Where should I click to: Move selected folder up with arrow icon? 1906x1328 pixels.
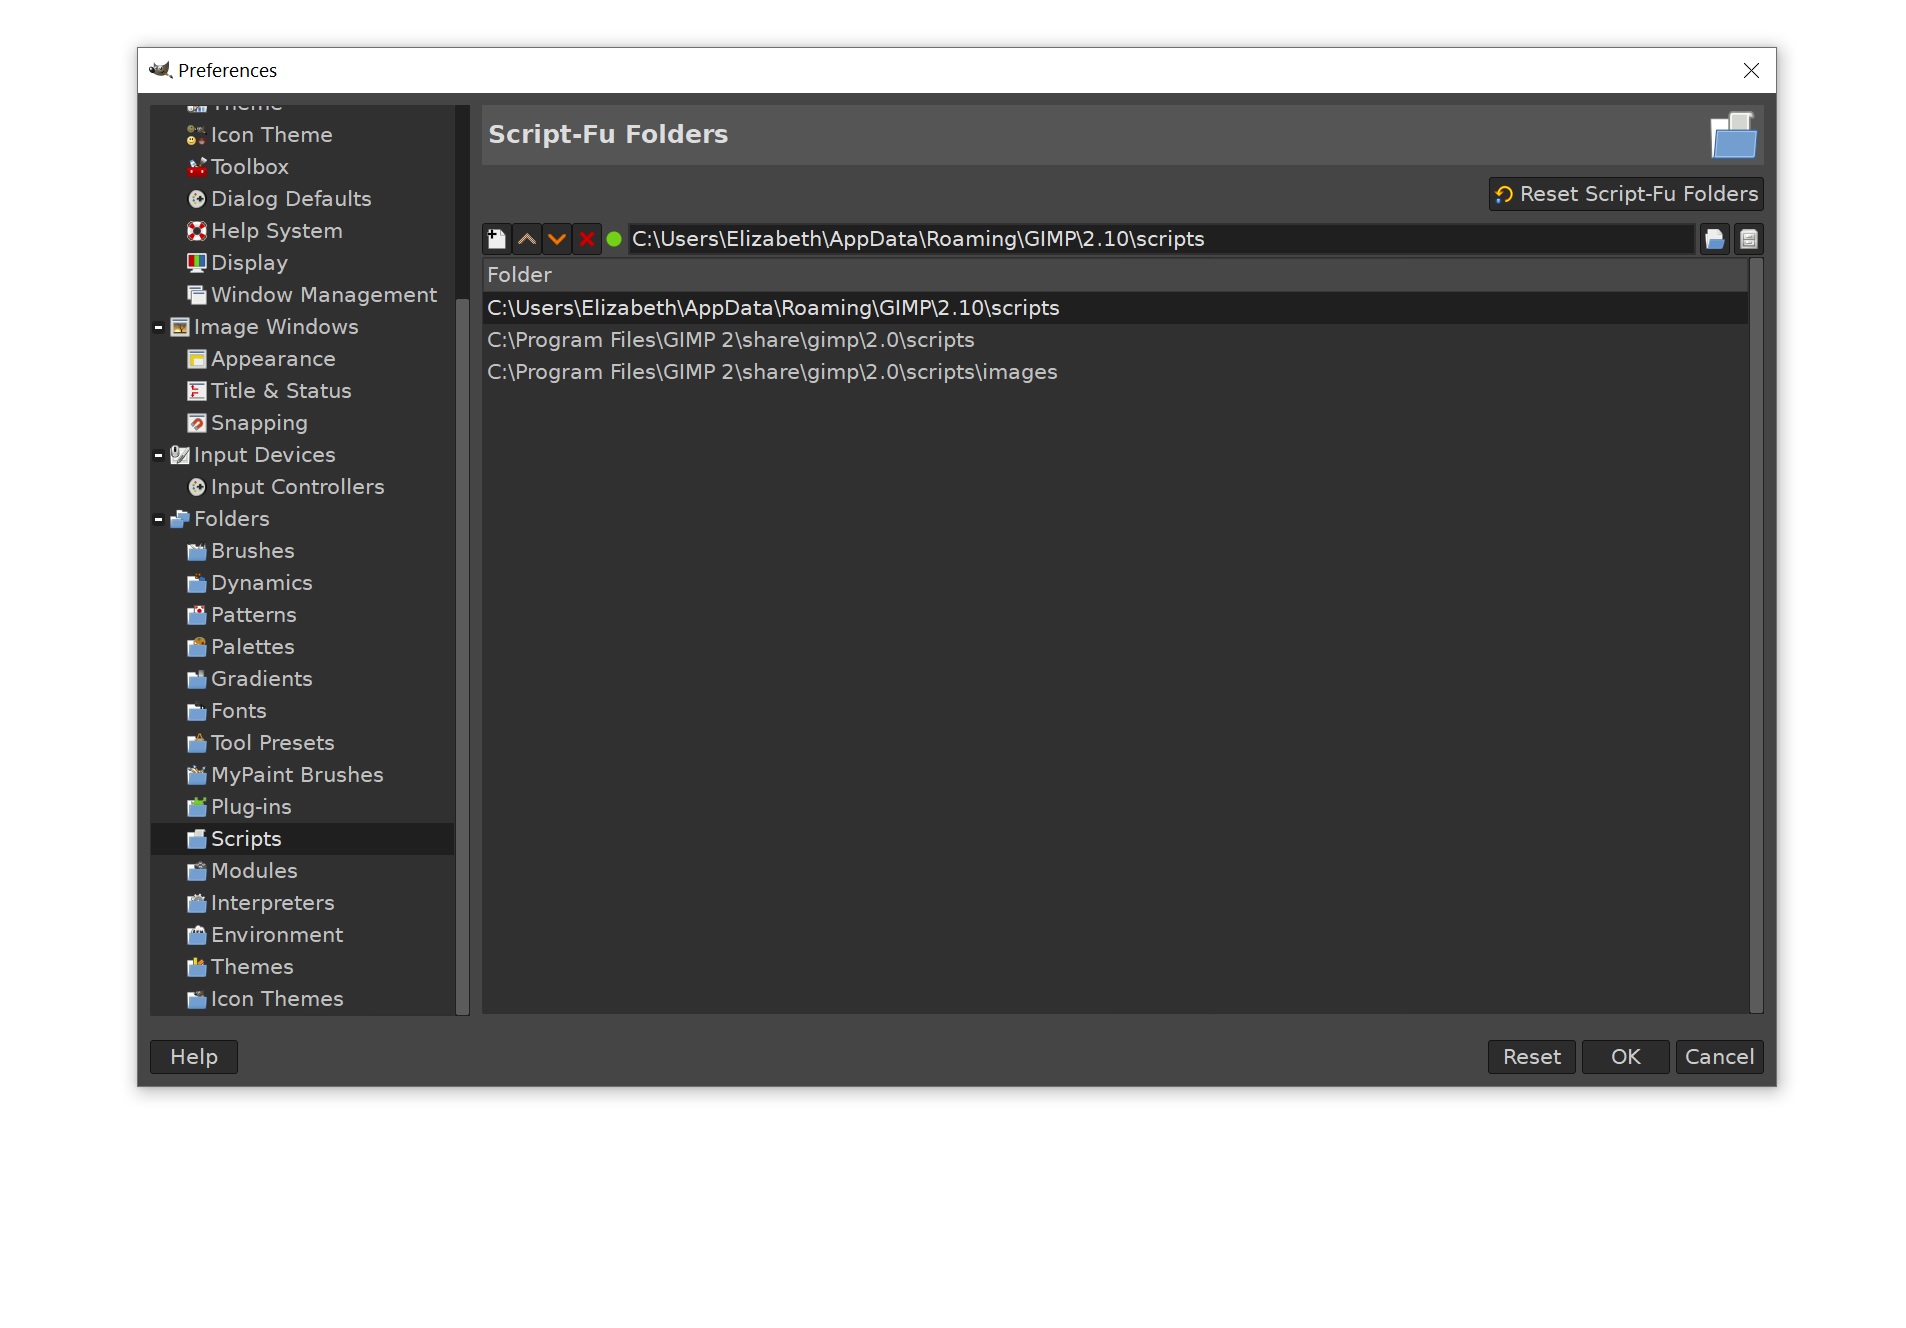[x=527, y=239]
